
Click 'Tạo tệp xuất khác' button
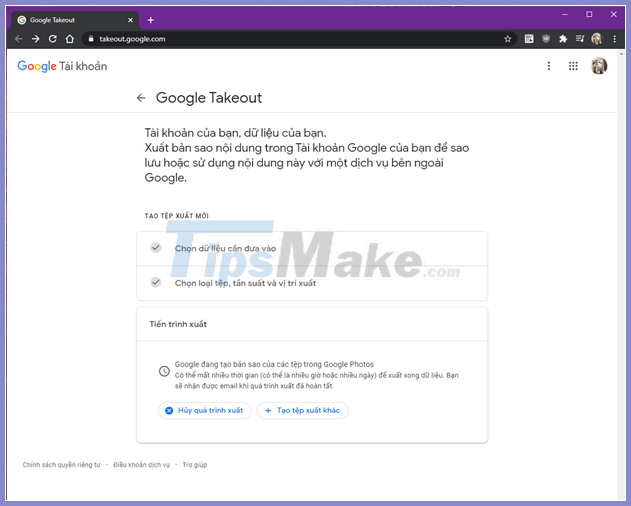tap(303, 411)
